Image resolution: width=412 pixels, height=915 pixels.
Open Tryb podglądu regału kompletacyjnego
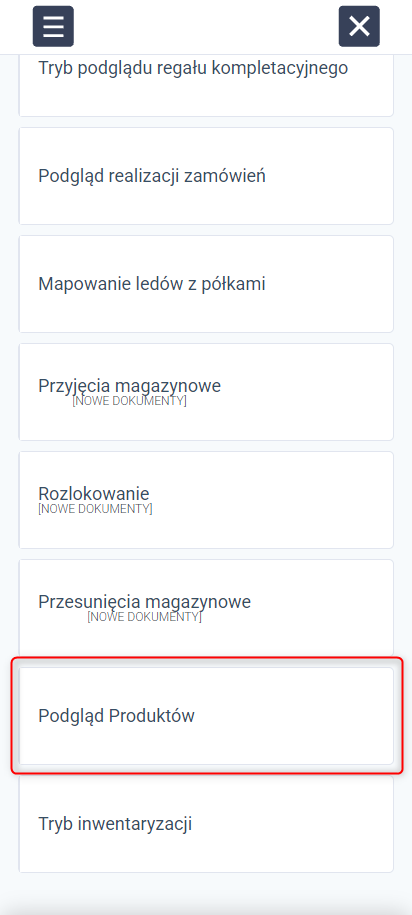click(206, 85)
